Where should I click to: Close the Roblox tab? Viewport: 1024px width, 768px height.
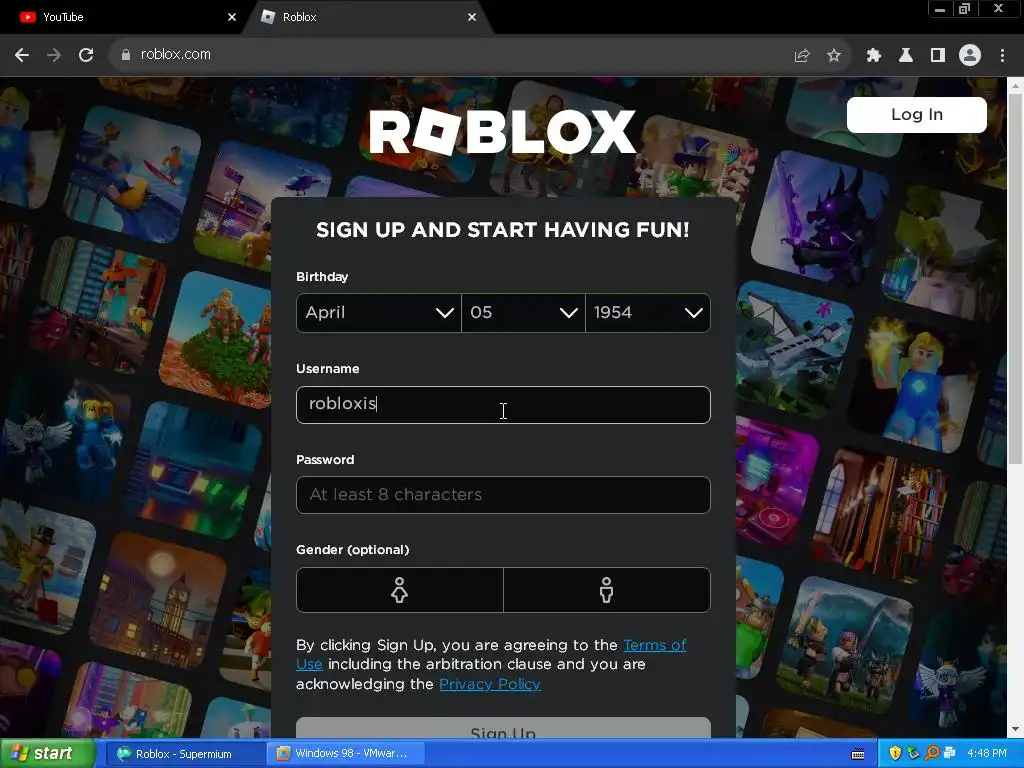pos(472,17)
